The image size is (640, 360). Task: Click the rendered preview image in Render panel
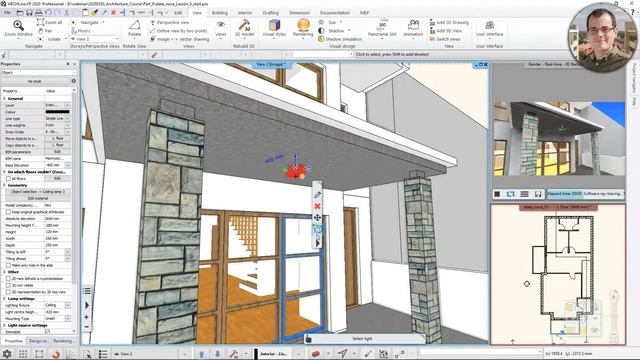pyautogui.click(x=559, y=138)
